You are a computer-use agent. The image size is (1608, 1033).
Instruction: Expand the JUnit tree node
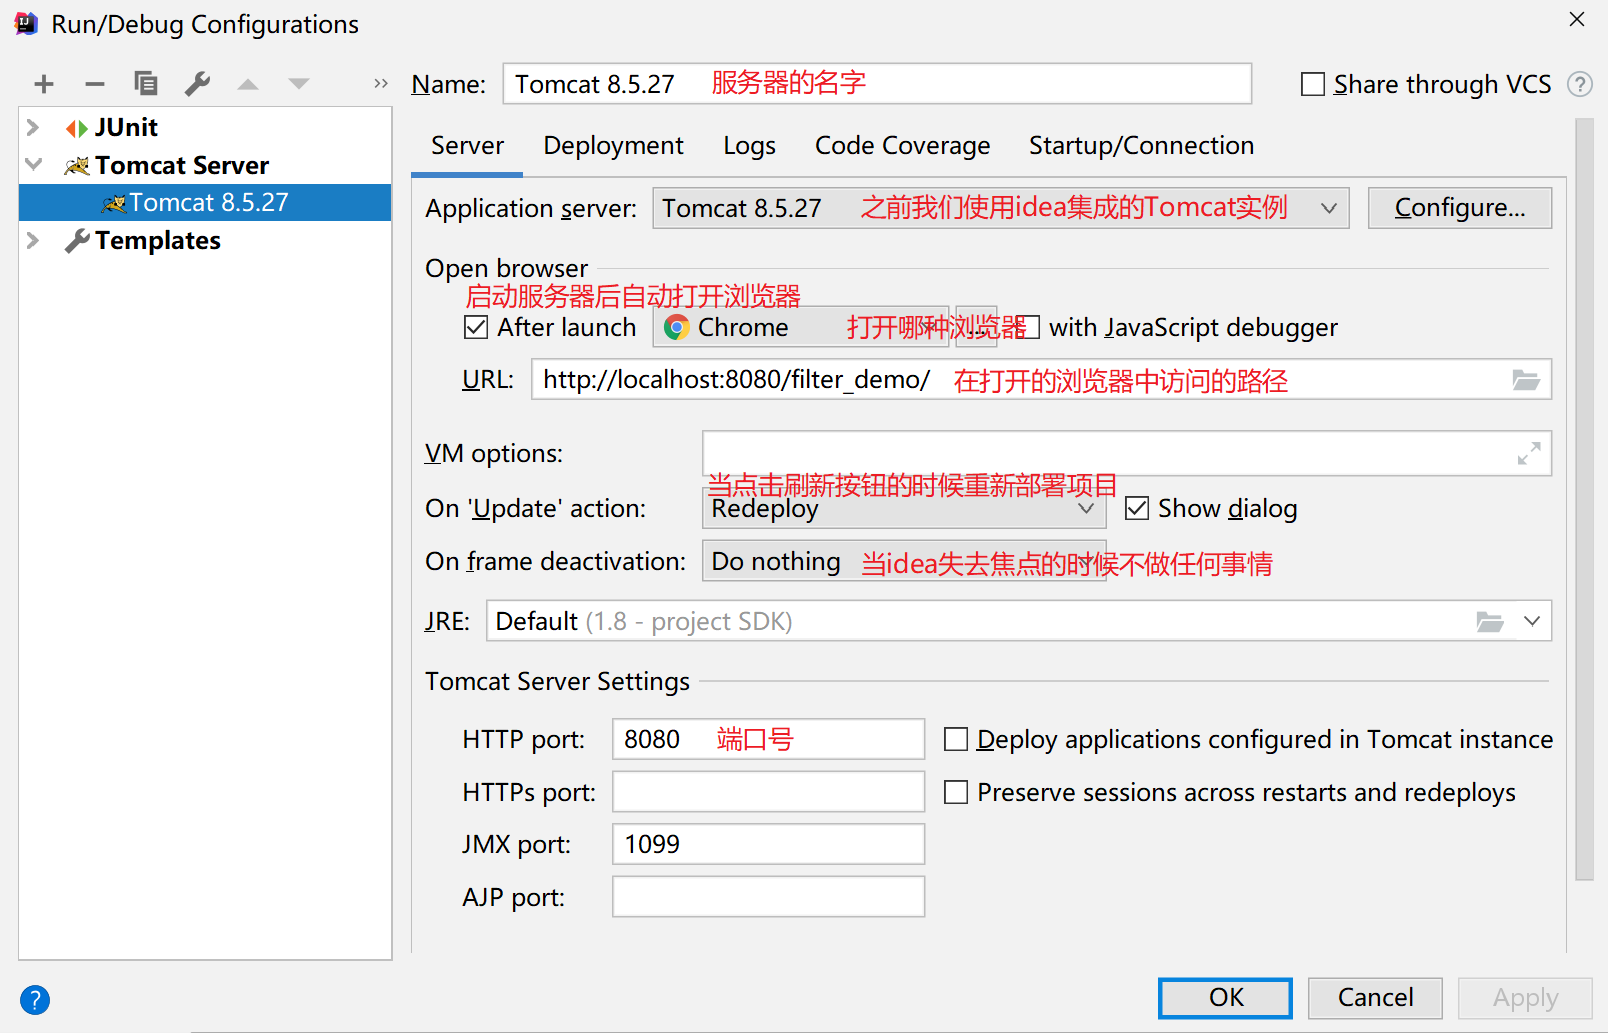pos(33,127)
